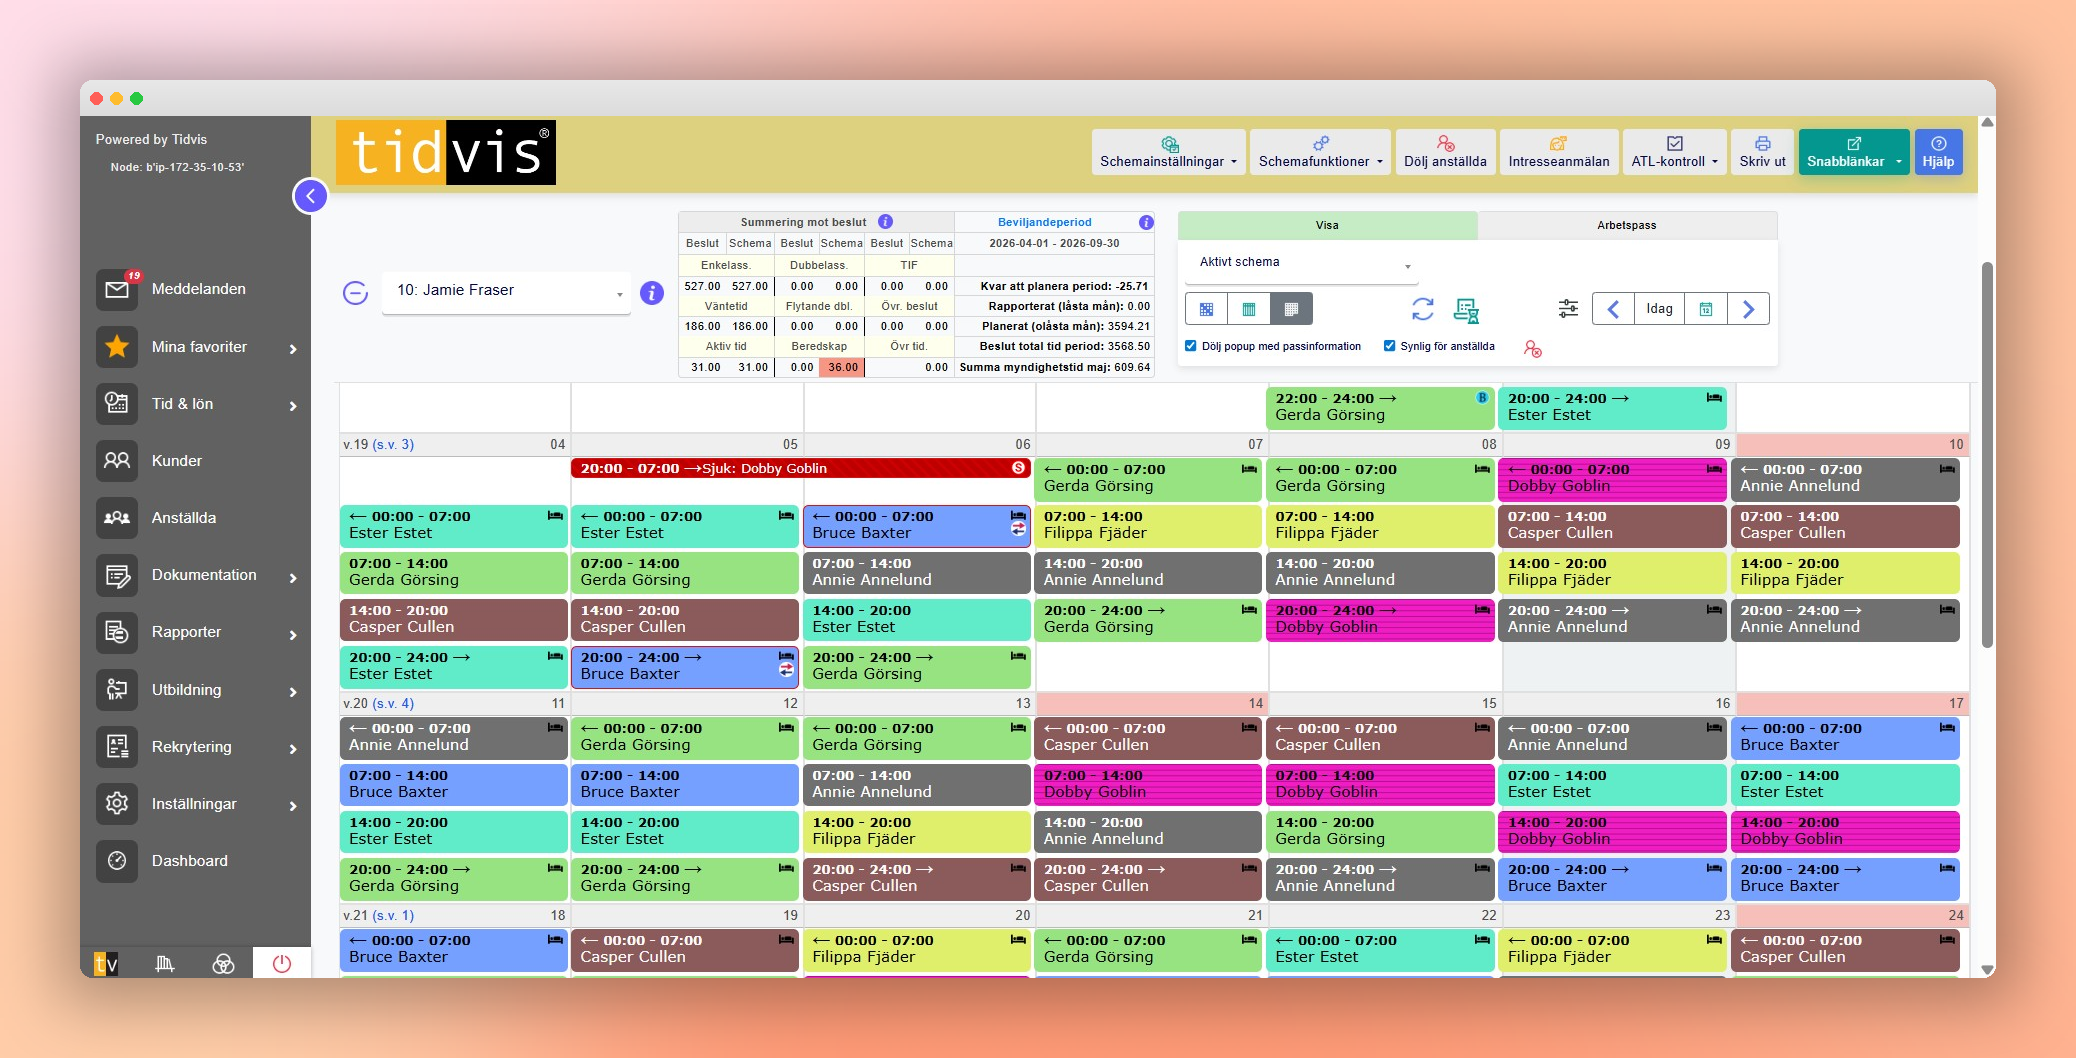The height and width of the screenshot is (1058, 2076).
Task: Click the Dölj anställda button
Action: (x=1445, y=152)
